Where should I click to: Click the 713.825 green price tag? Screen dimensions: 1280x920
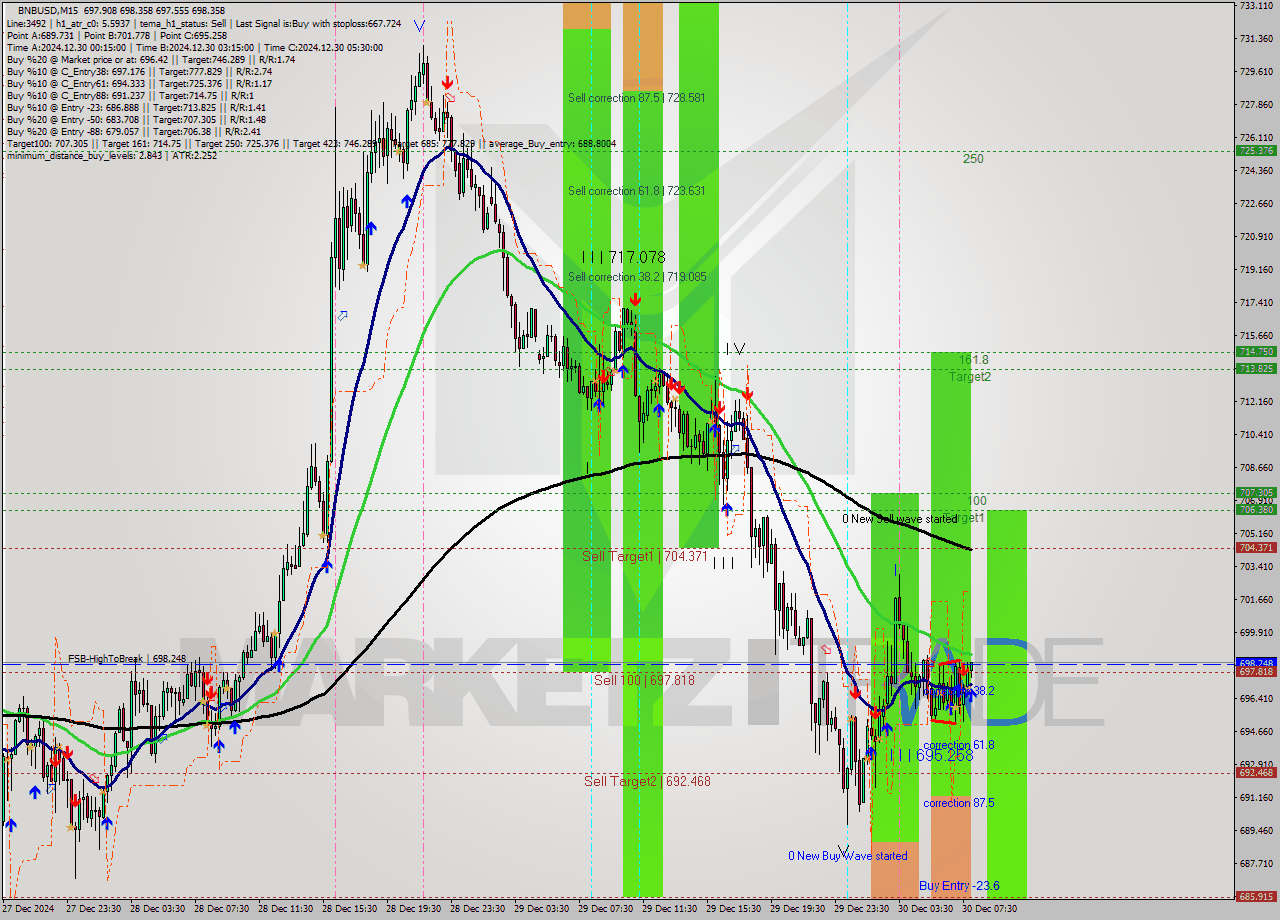point(1256,369)
